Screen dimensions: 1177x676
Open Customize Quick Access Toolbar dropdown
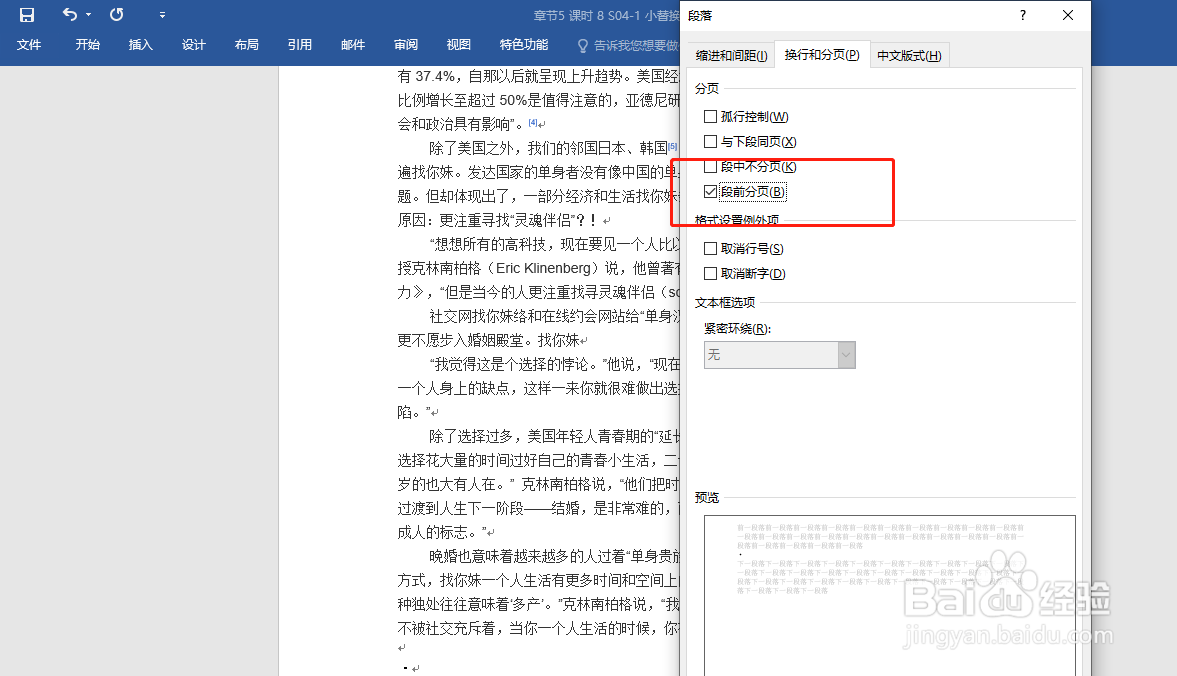[162, 15]
